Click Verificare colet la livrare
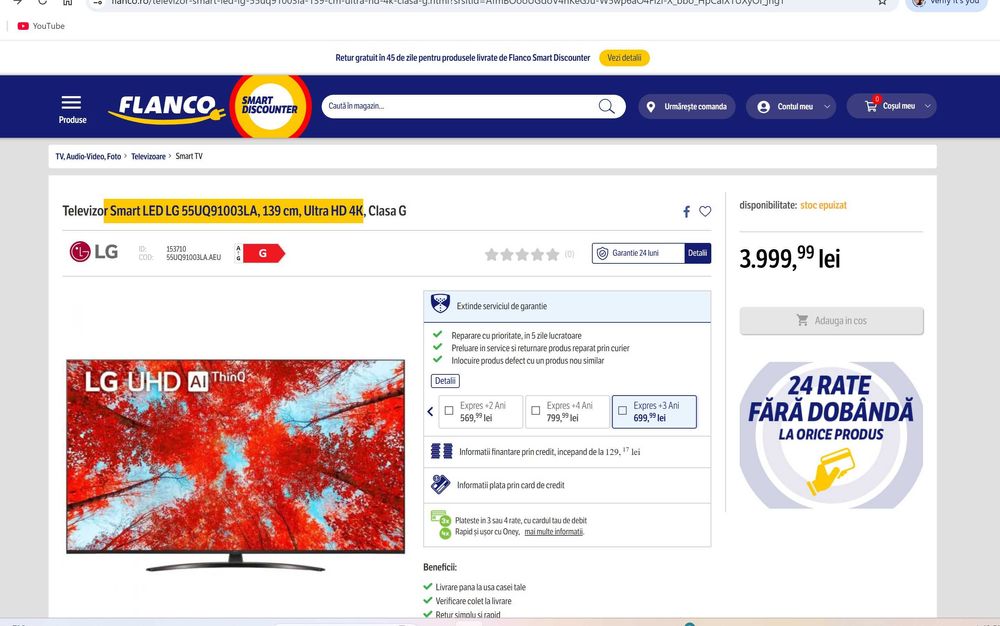Screen dimensions: 1000x626 pyautogui.click(x=473, y=601)
